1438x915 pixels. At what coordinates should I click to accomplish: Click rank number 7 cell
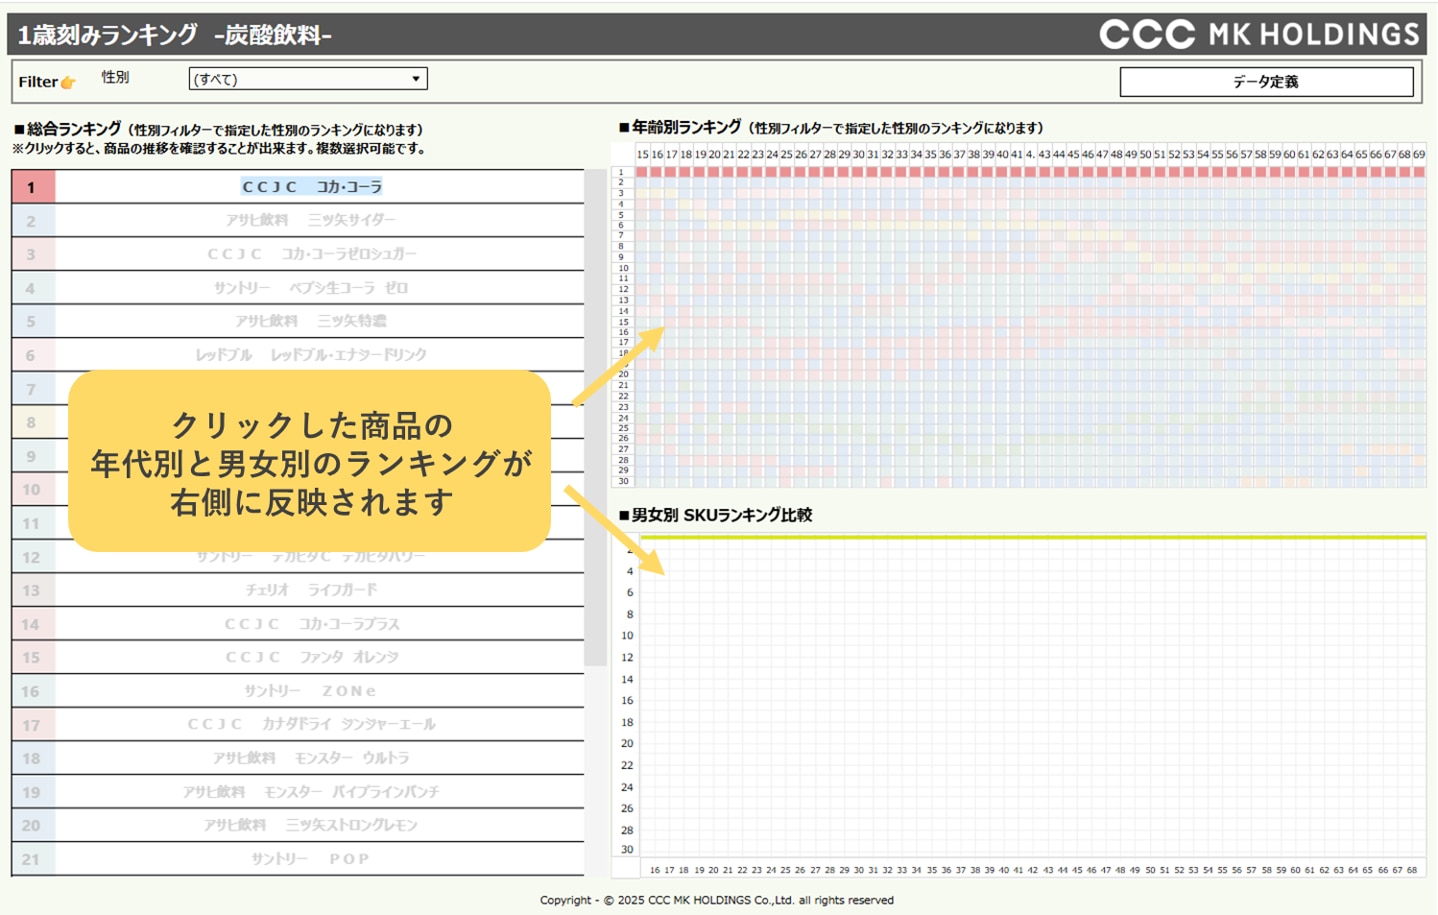(x=32, y=389)
